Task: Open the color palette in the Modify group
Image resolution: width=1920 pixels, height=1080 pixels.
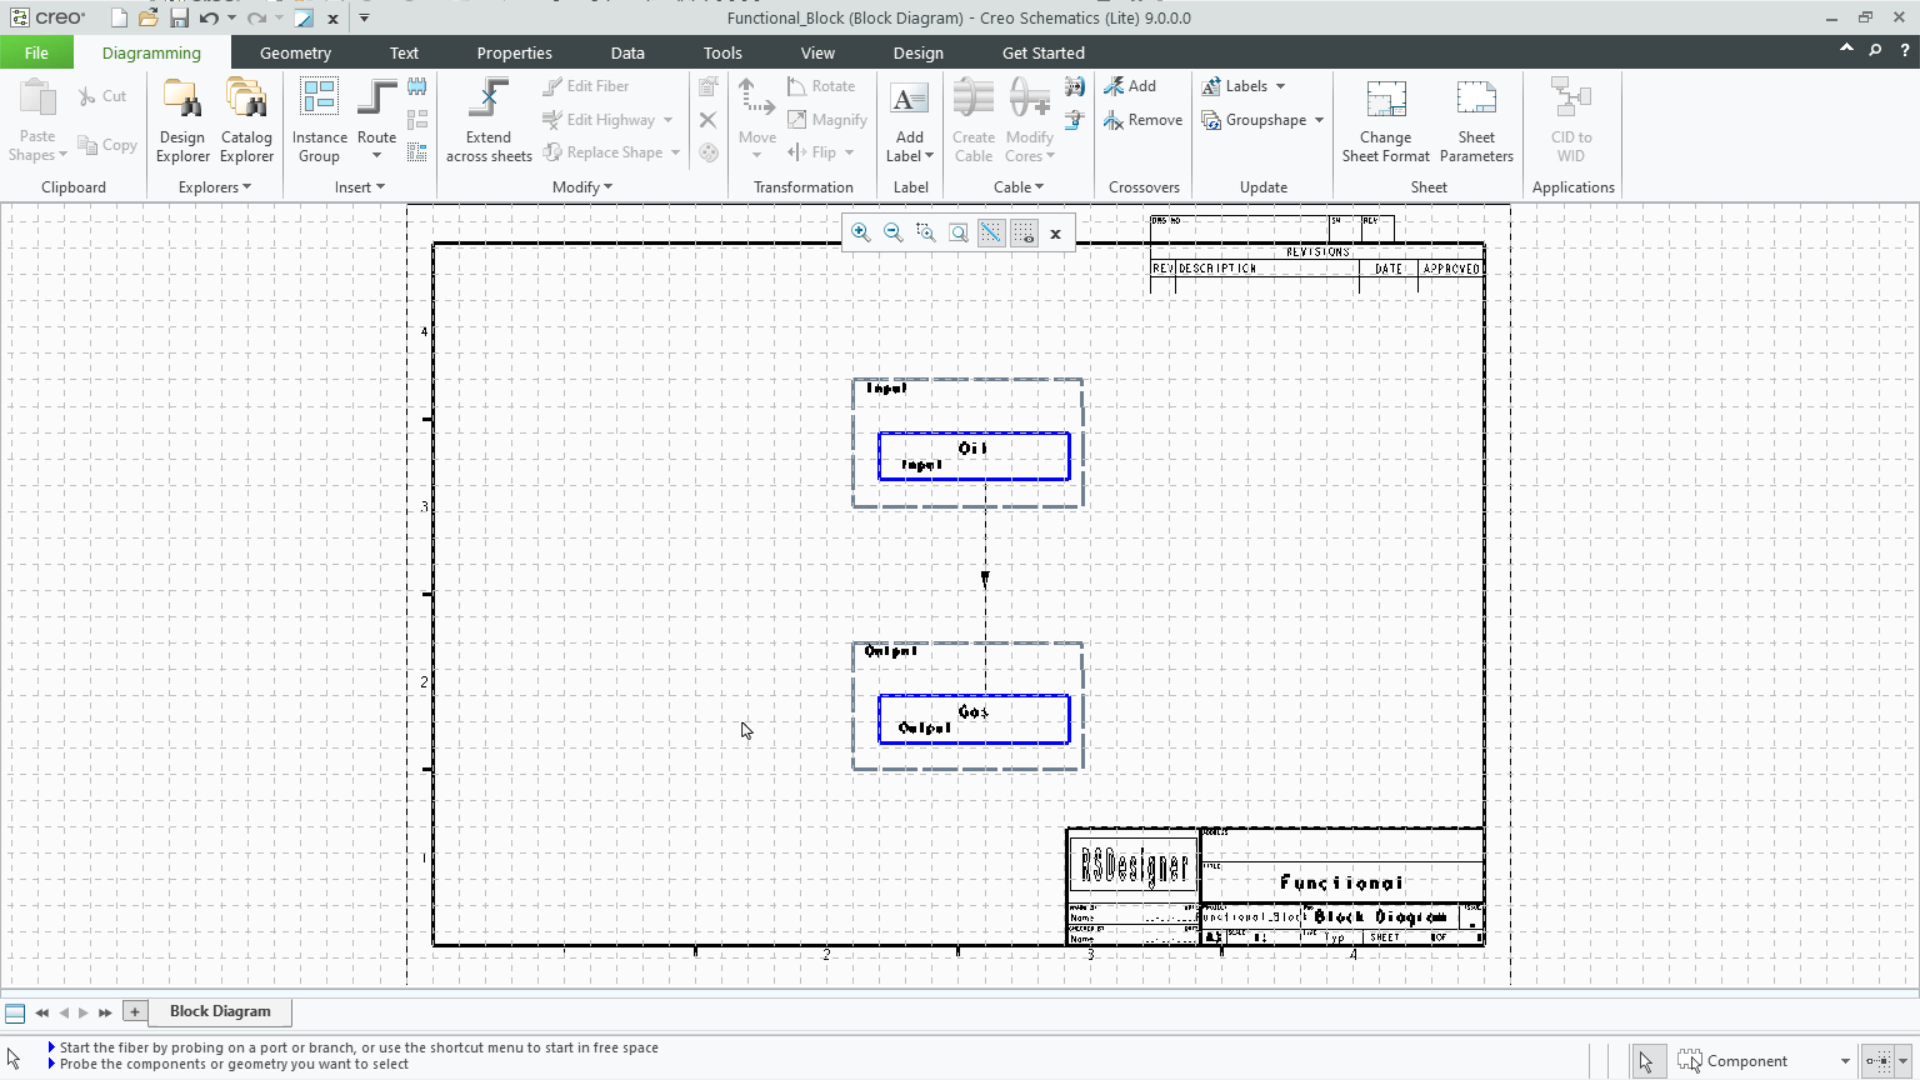Action: (x=708, y=152)
